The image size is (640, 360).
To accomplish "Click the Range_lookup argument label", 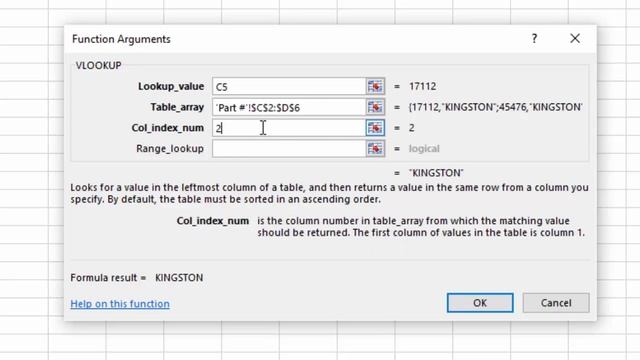I will click(x=170, y=149).
